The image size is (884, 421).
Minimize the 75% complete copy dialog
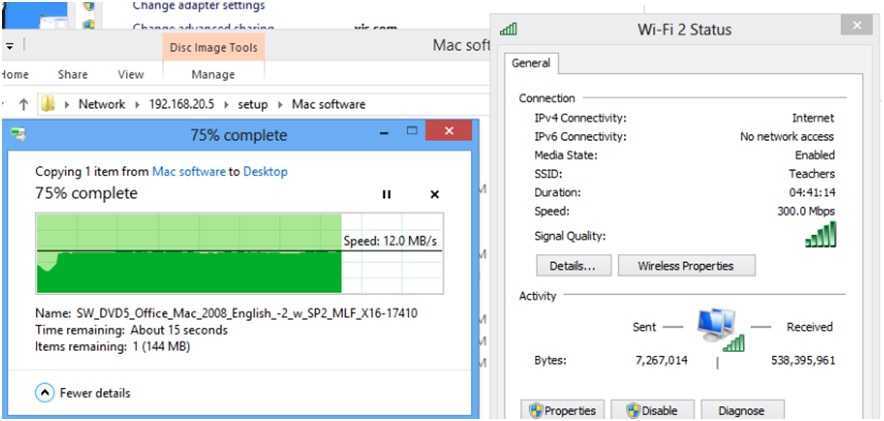point(384,133)
